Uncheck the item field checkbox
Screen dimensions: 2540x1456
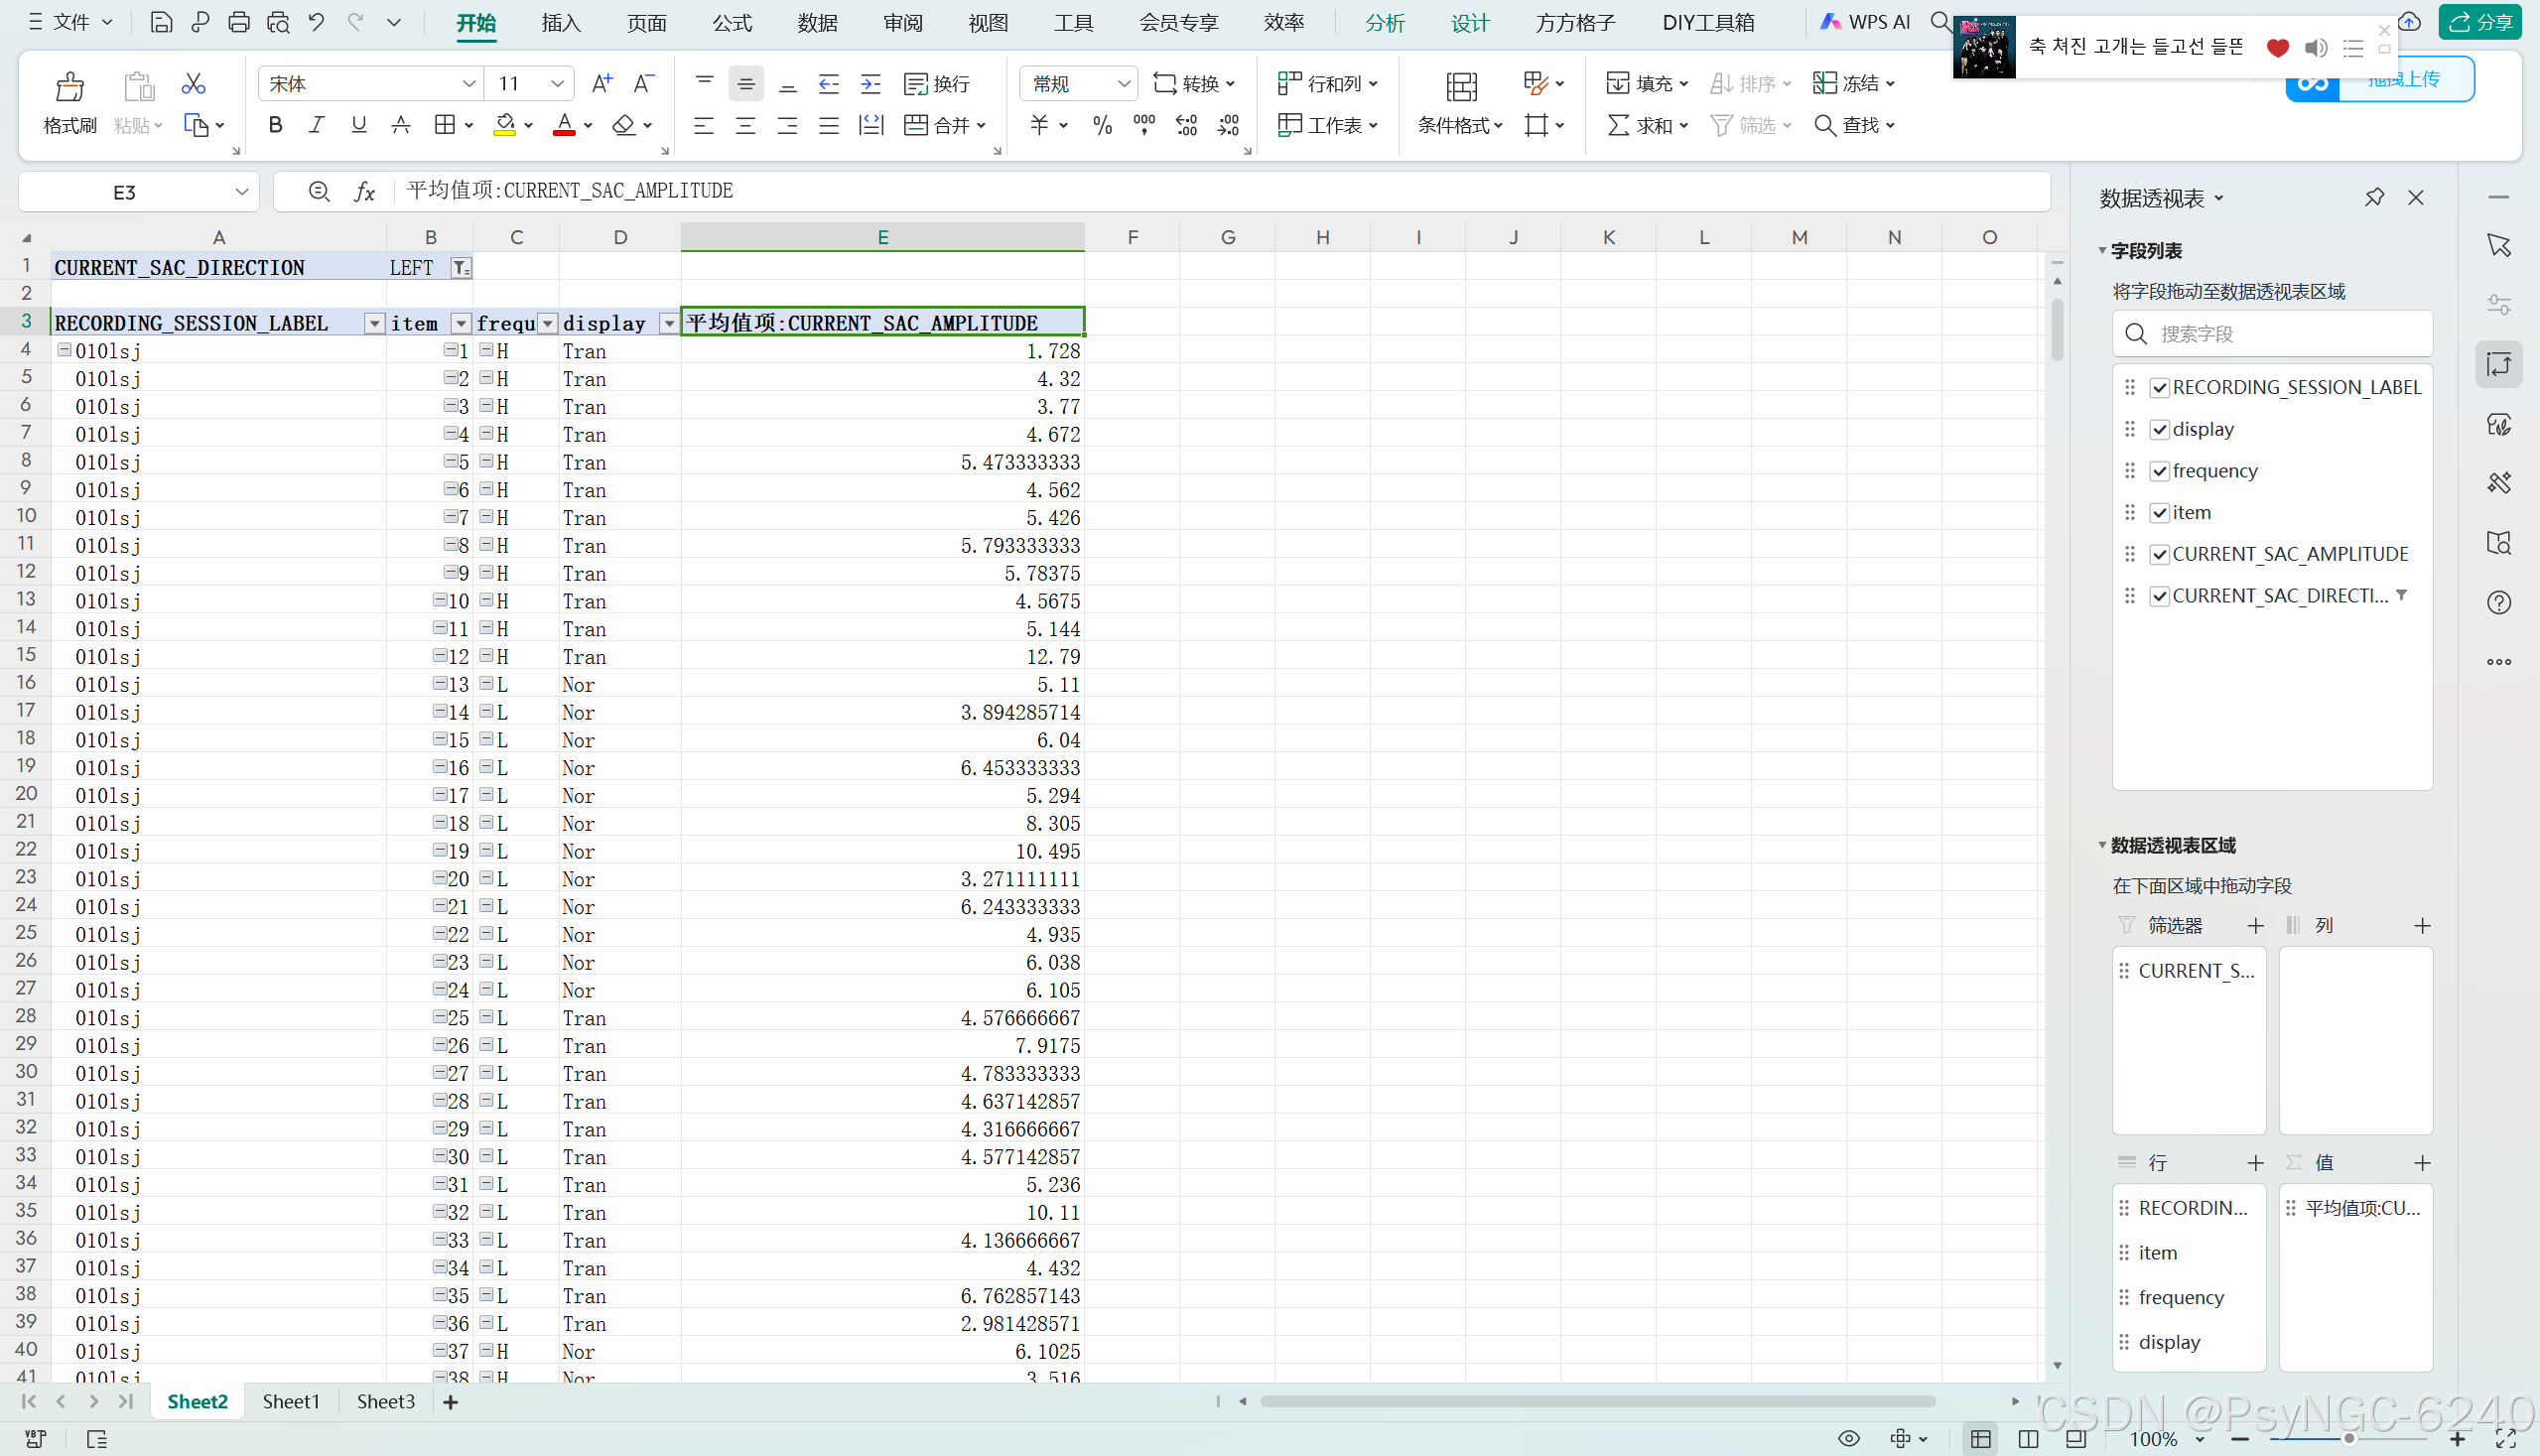[x=2160, y=512]
